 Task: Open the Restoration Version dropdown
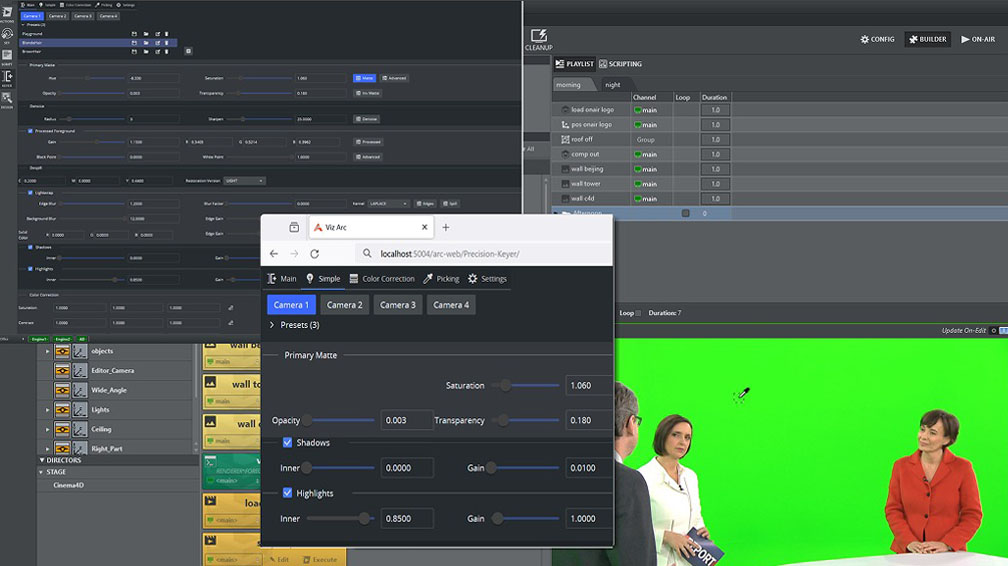[245, 181]
